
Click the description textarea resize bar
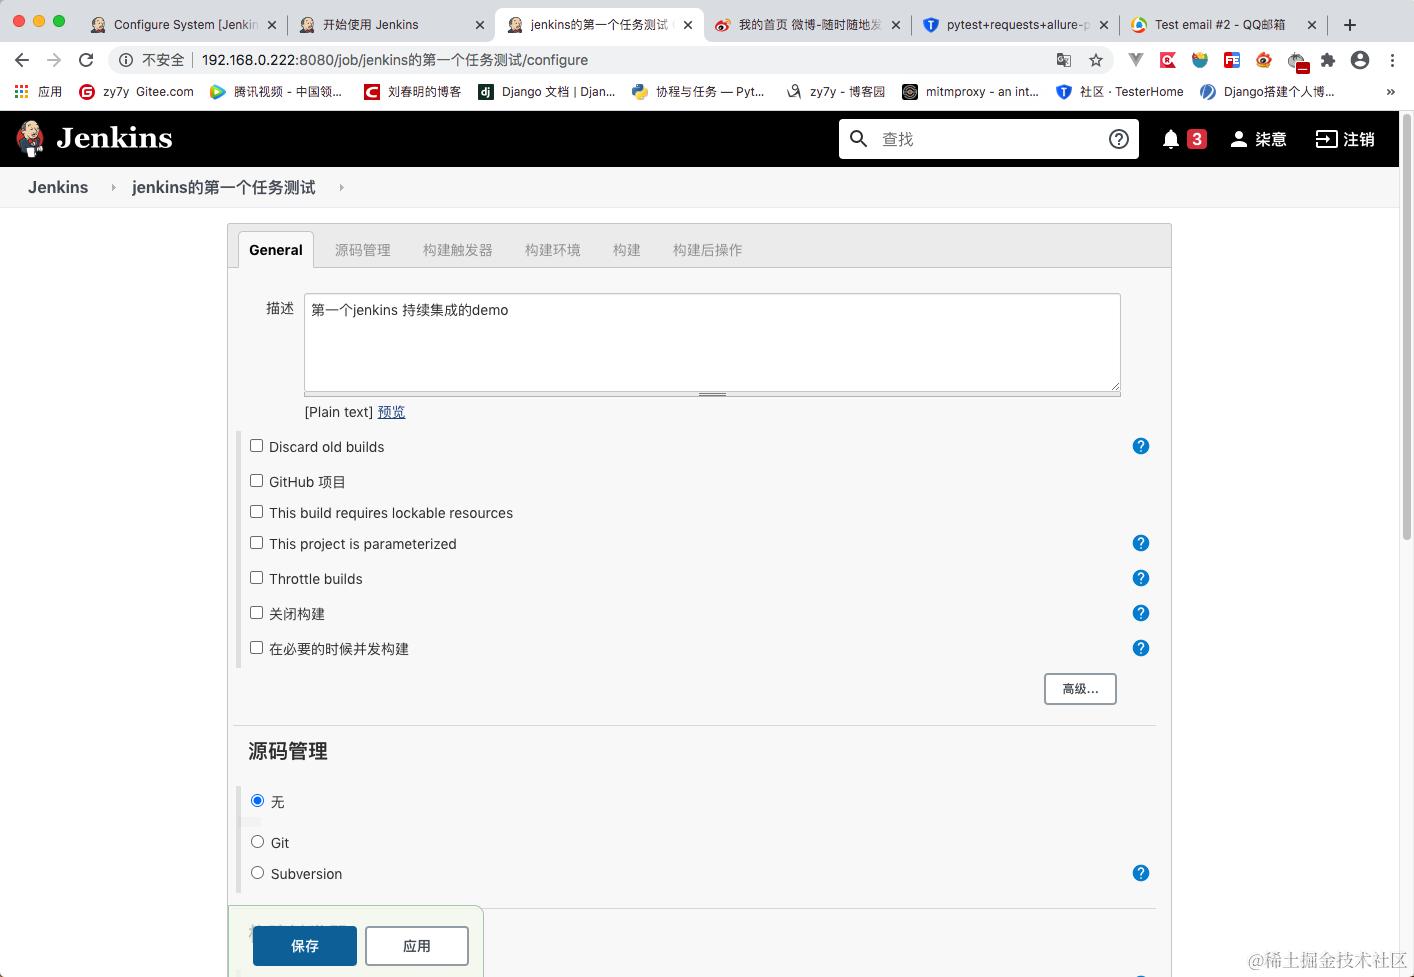pyautogui.click(x=712, y=394)
